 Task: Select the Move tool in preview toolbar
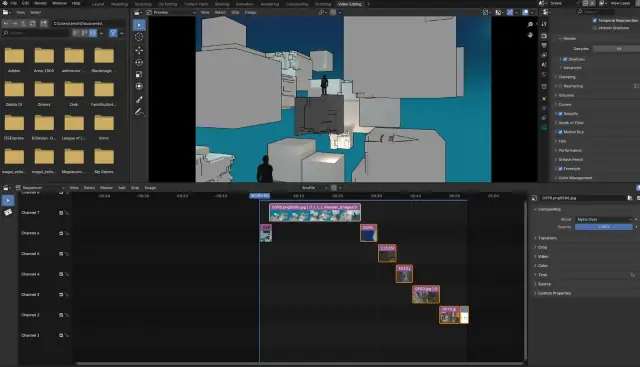tap(139, 50)
